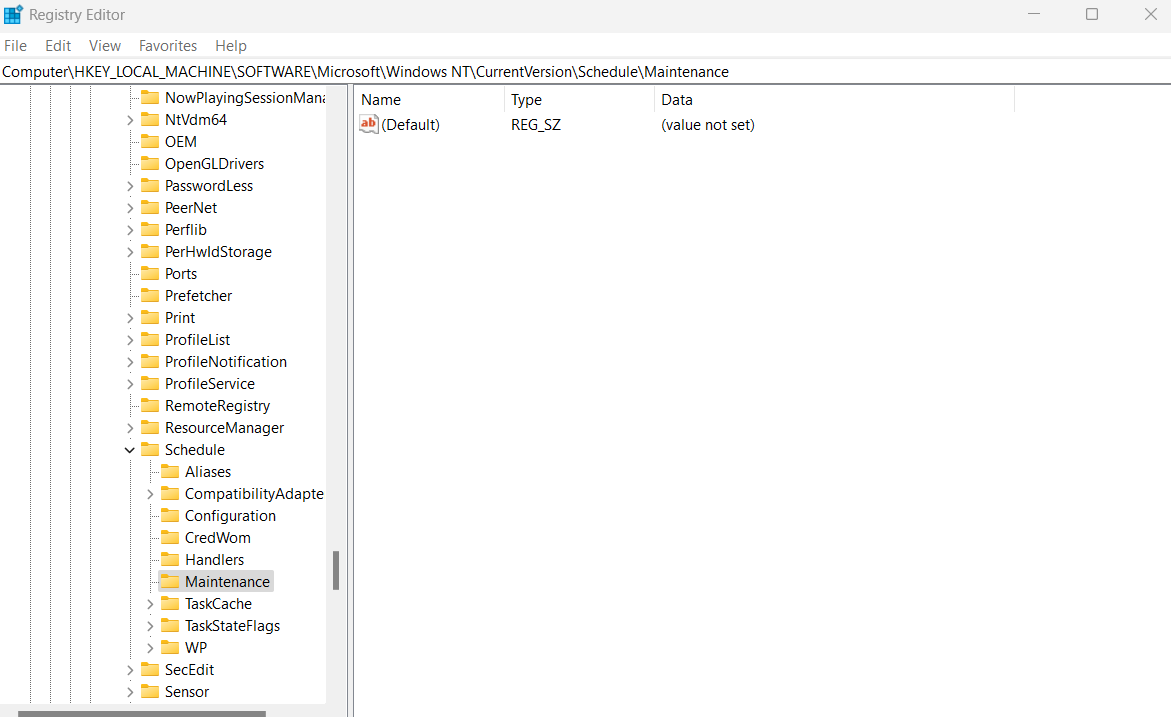Click the Registry Editor app icon in title bar
The height and width of the screenshot is (717, 1171).
13,15
